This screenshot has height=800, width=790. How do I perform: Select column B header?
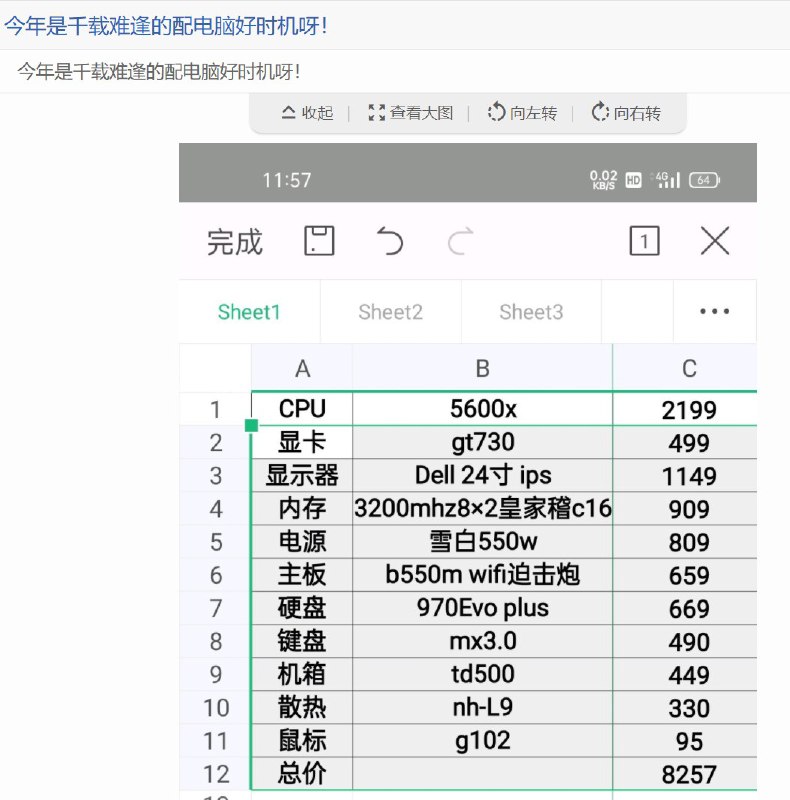click(x=482, y=368)
